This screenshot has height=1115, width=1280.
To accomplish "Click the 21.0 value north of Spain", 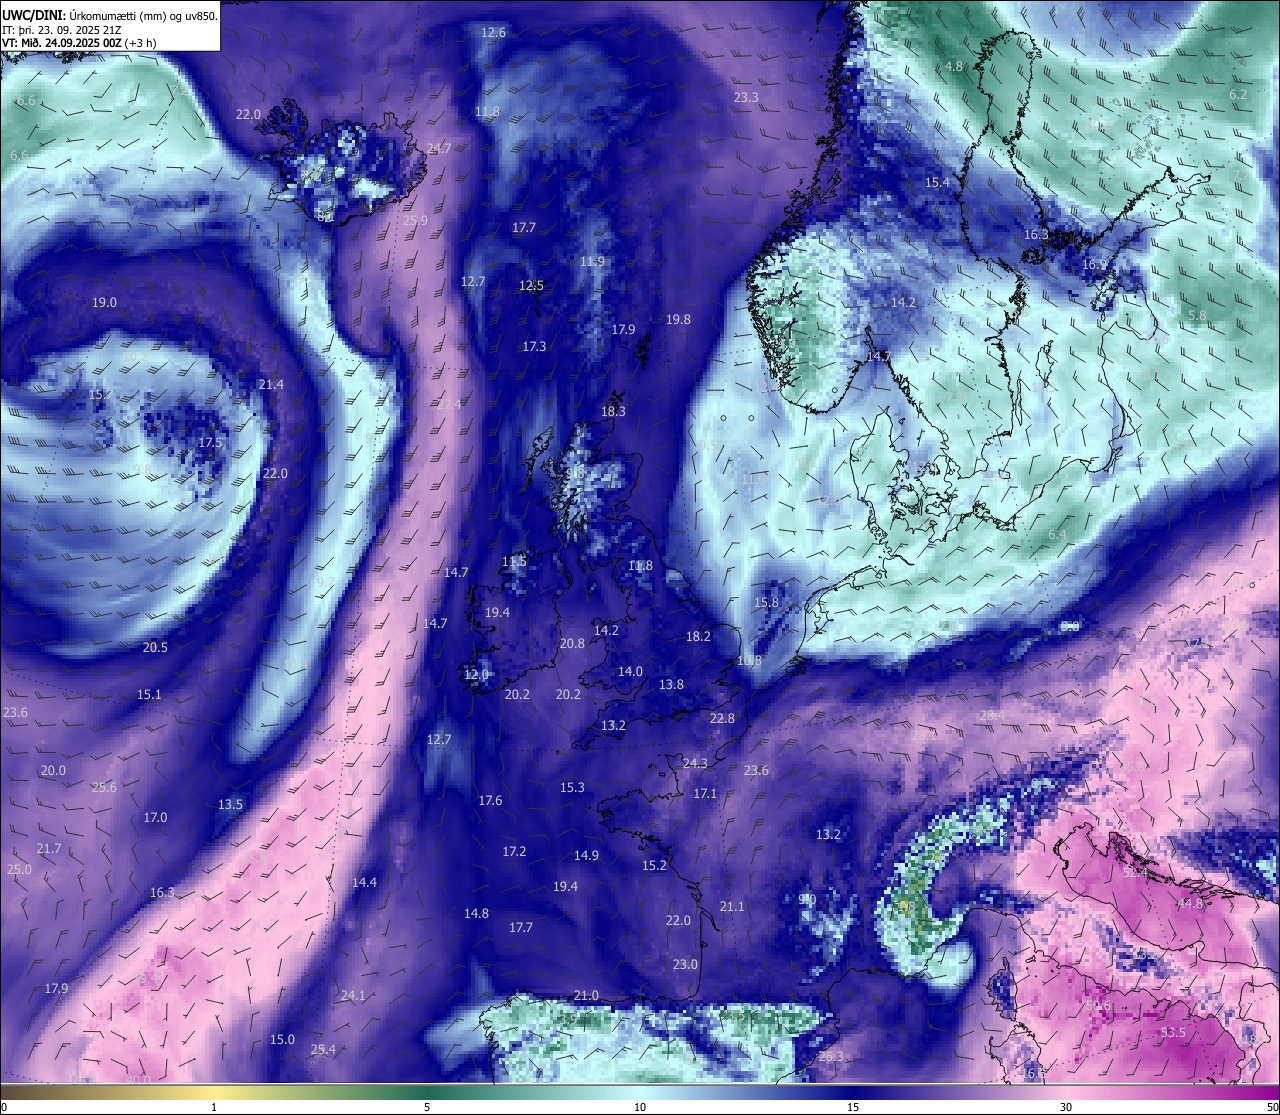I will pos(586,996).
